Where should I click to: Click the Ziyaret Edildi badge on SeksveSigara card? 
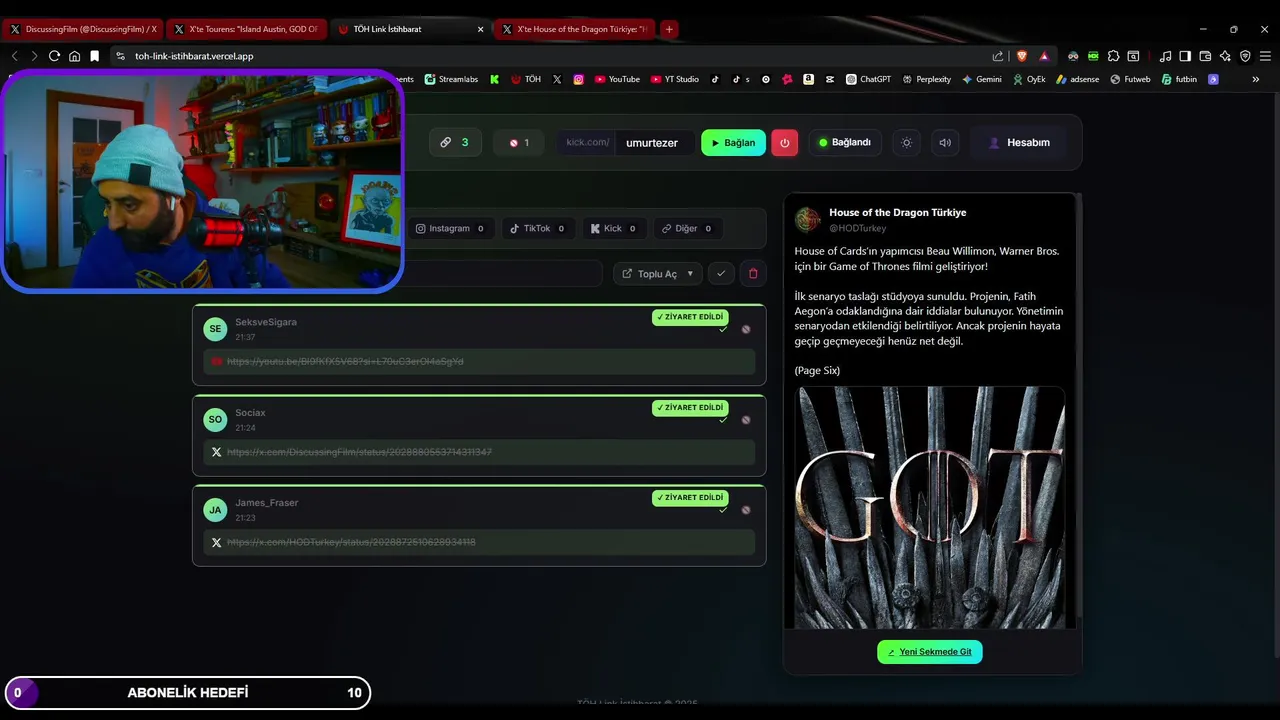[690, 317]
